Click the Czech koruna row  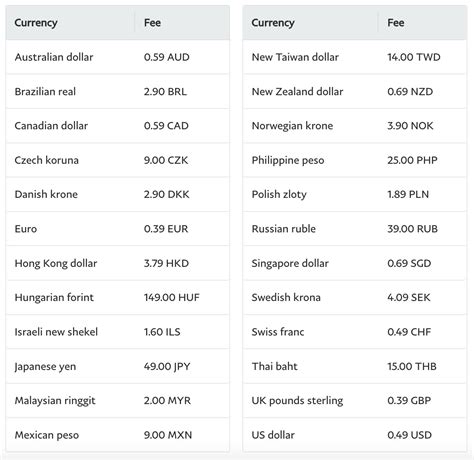(x=118, y=160)
